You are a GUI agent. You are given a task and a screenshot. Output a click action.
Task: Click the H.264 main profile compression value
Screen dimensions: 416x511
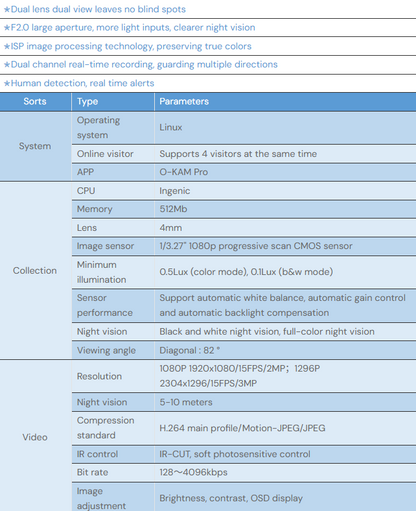pos(242,428)
